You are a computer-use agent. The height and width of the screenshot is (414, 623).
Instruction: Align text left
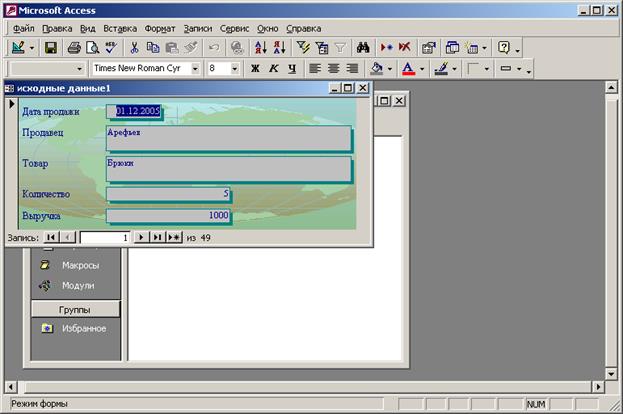315,69
